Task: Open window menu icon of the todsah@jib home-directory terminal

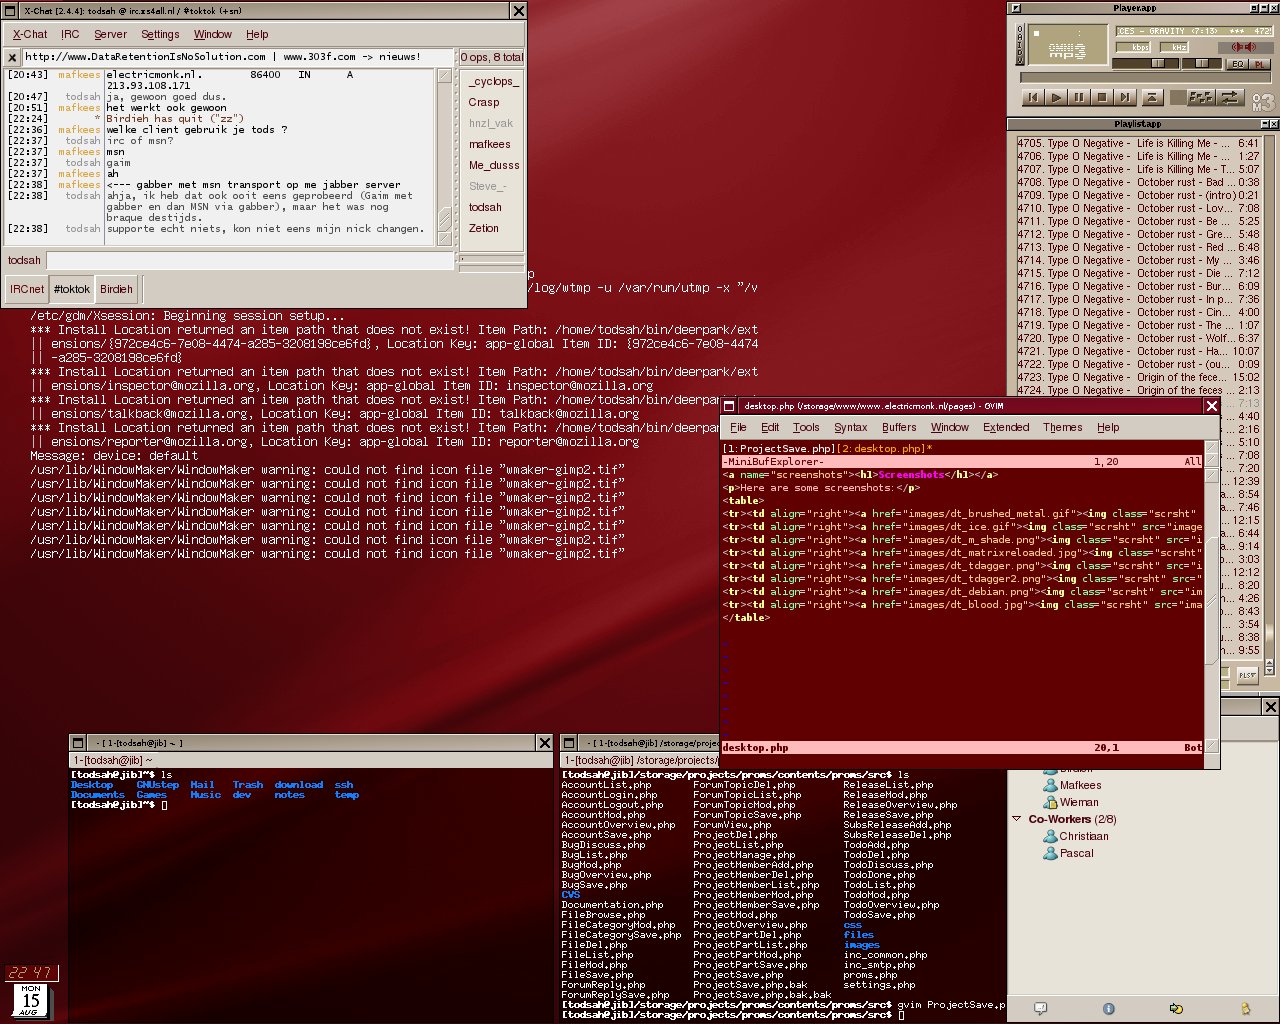Action: (77, 743)
